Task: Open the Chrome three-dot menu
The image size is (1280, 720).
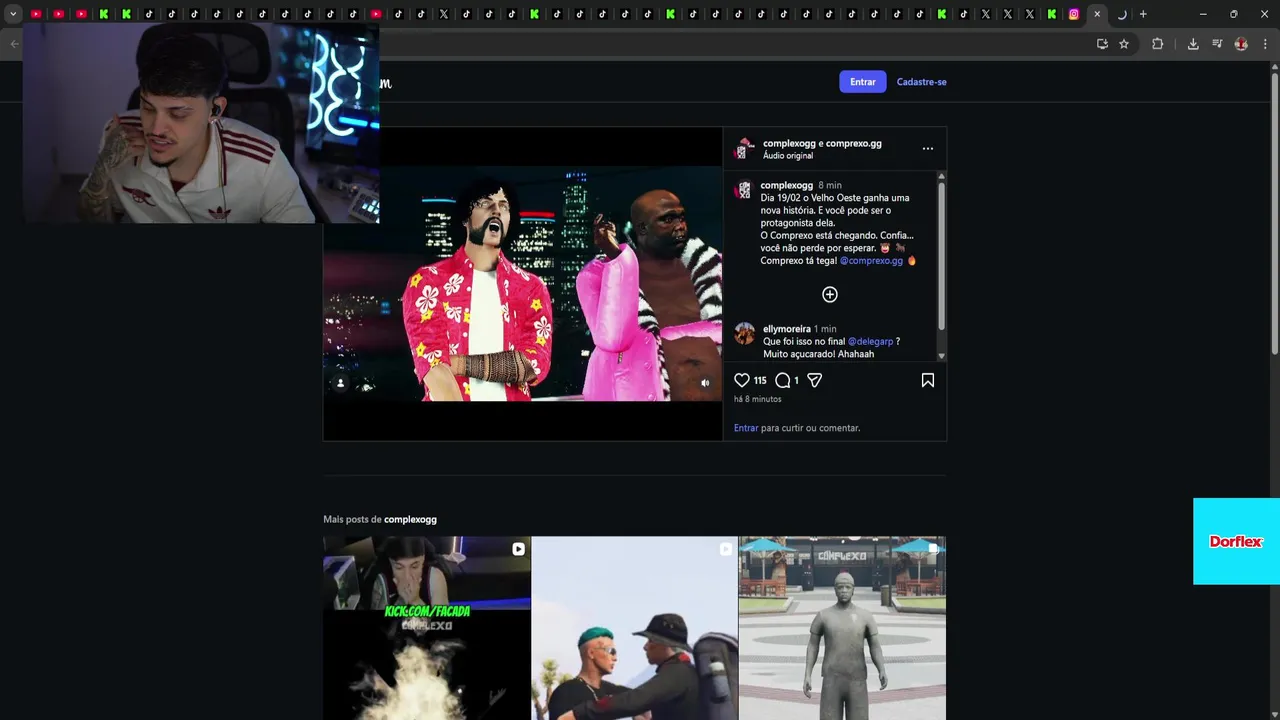Action: tap(1265, 44)
